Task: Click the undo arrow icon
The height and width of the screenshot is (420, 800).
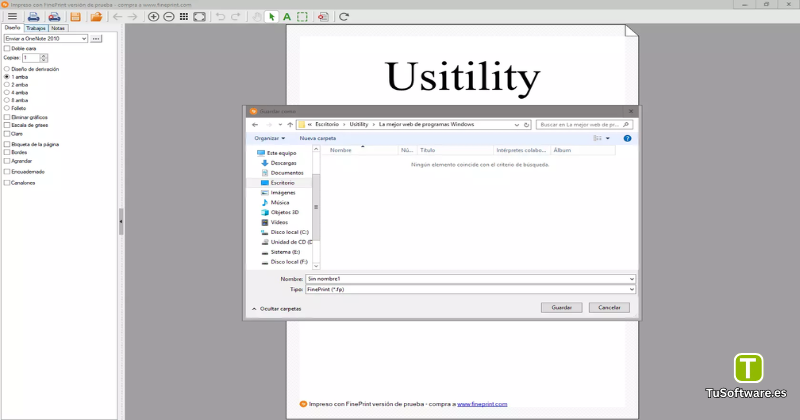Action: pyautogui.click(x=220, y=17)
